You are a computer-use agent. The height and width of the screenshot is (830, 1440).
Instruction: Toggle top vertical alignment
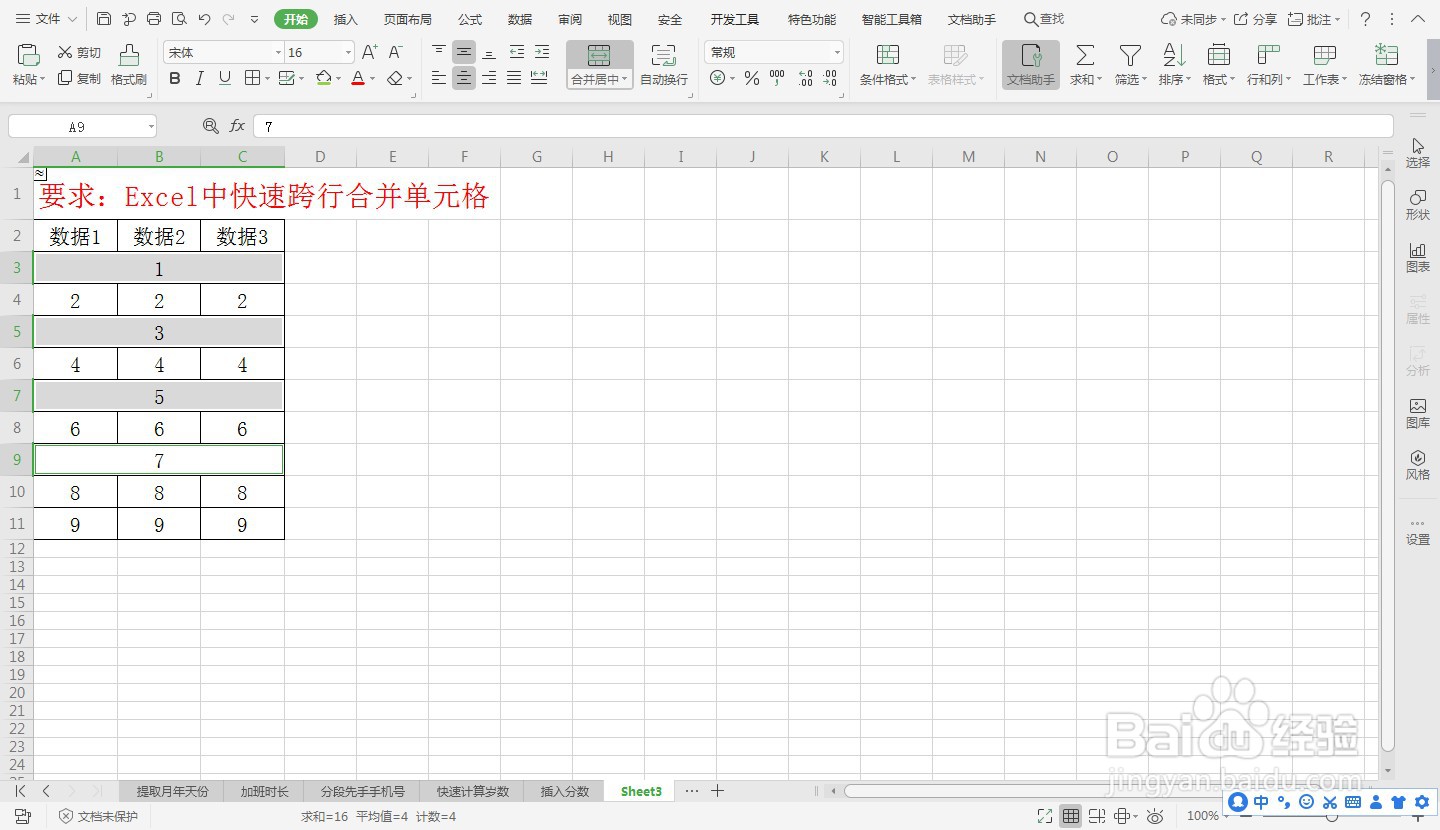coord(439,52)
